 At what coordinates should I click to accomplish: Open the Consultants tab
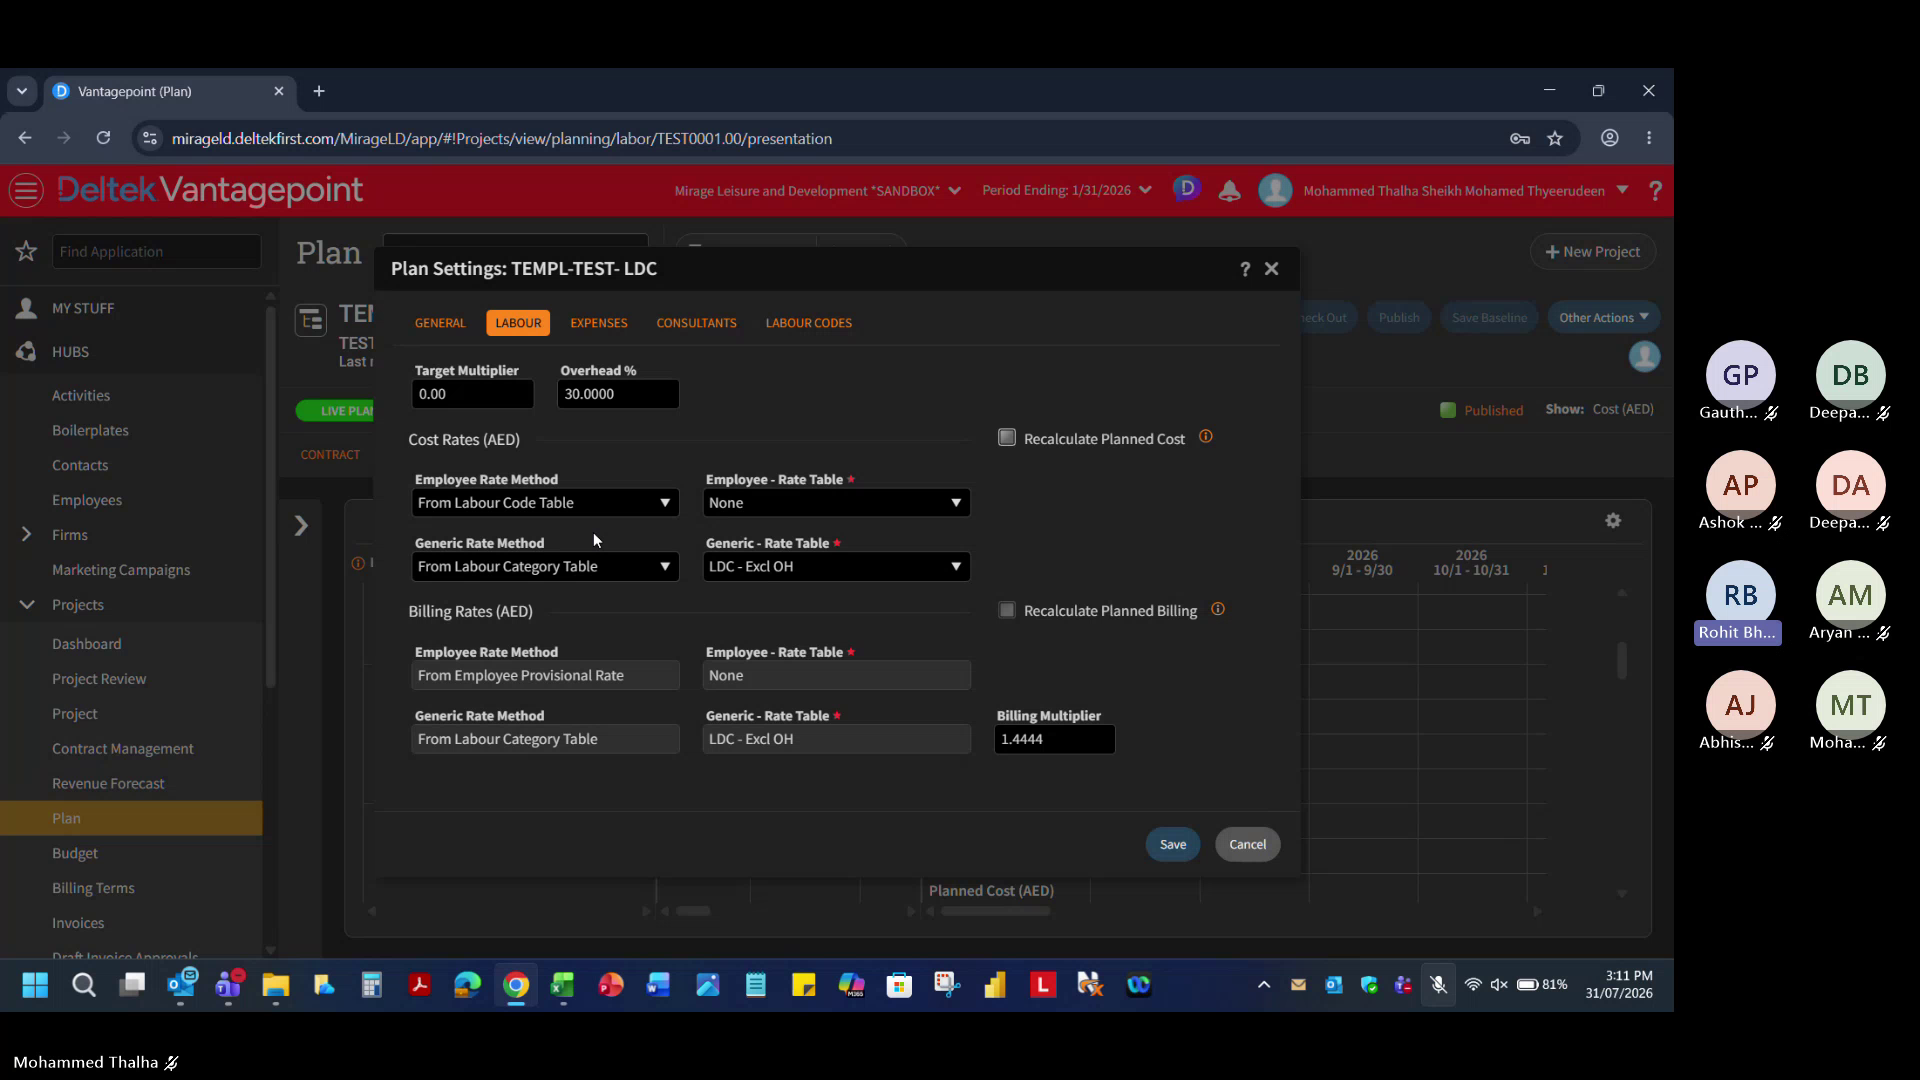pos(696,323)
